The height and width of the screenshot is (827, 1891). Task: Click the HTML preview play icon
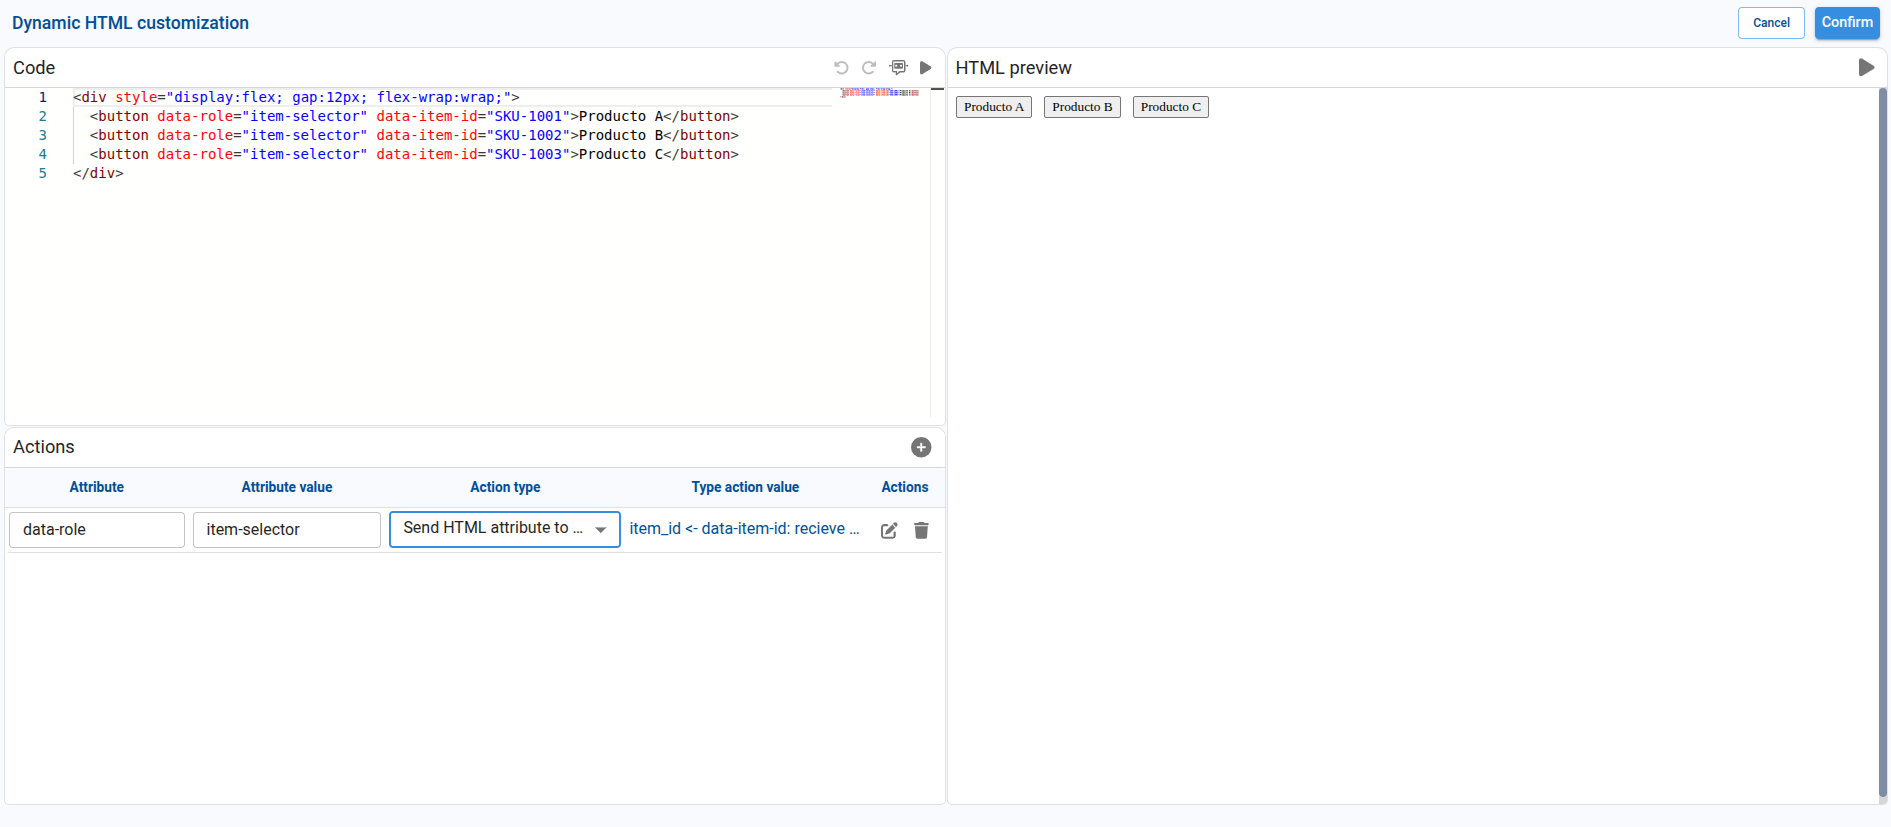point(1866,67)
